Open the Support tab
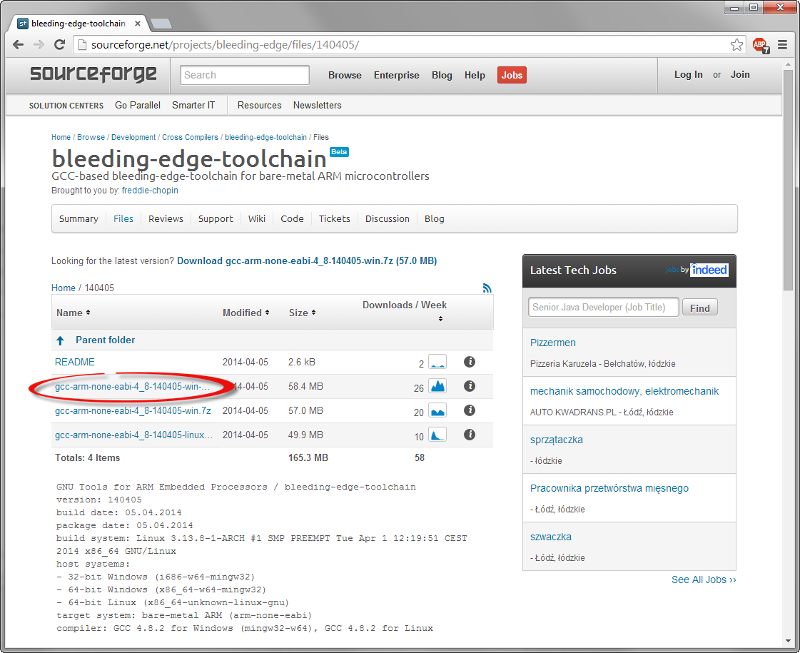 pyautogui.click(x=215, y=219)
